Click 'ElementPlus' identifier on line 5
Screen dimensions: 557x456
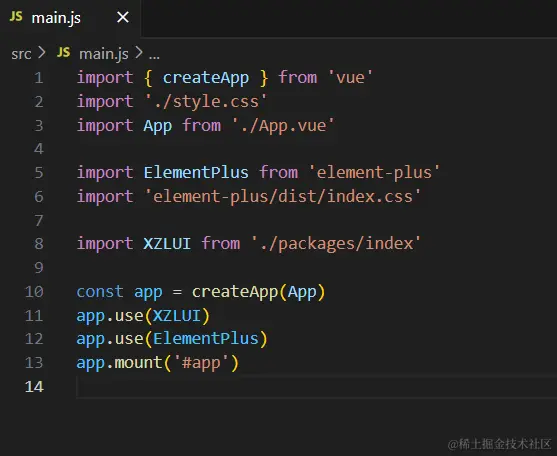point(196,173)
